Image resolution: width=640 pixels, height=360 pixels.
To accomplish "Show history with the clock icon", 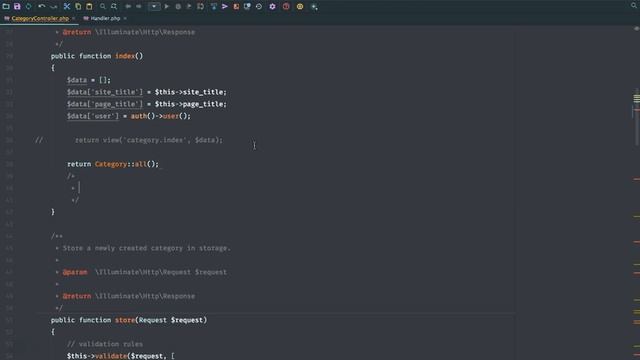I will [259, 7].
